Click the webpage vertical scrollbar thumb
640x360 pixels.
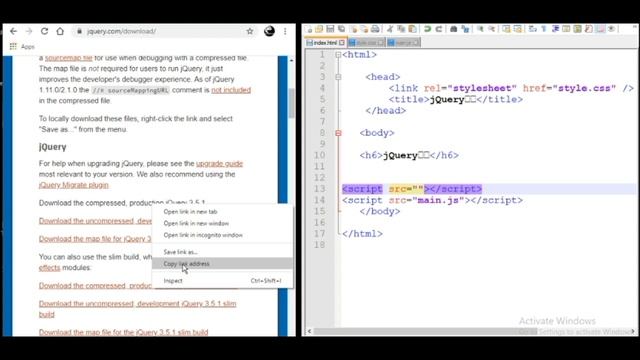[291, 103]
